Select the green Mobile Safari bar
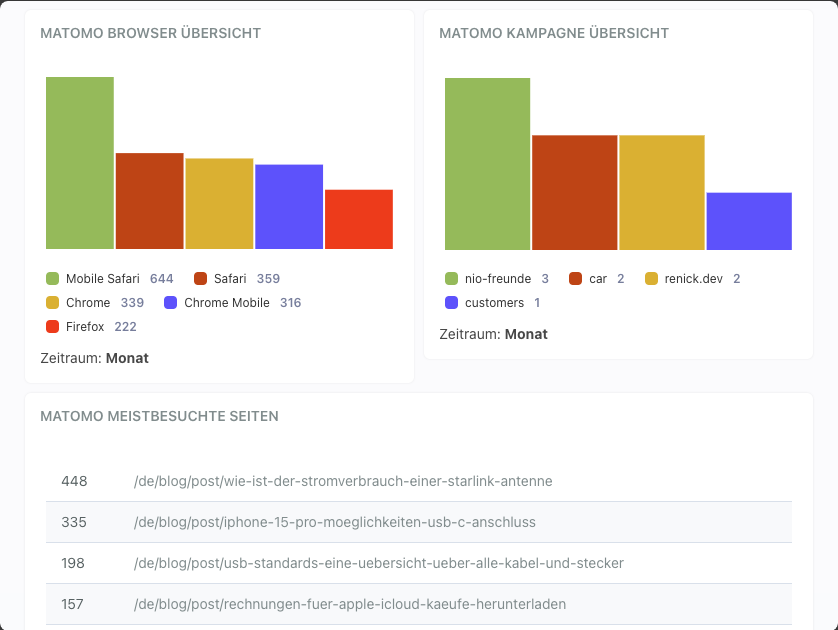 [80, 163]
